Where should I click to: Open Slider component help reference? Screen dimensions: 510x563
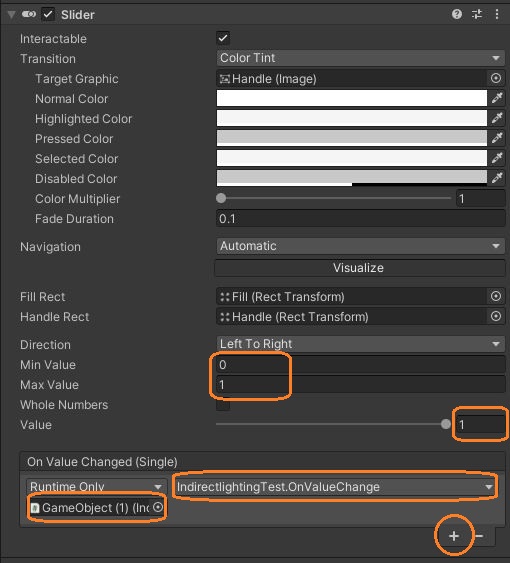point(456,14)
